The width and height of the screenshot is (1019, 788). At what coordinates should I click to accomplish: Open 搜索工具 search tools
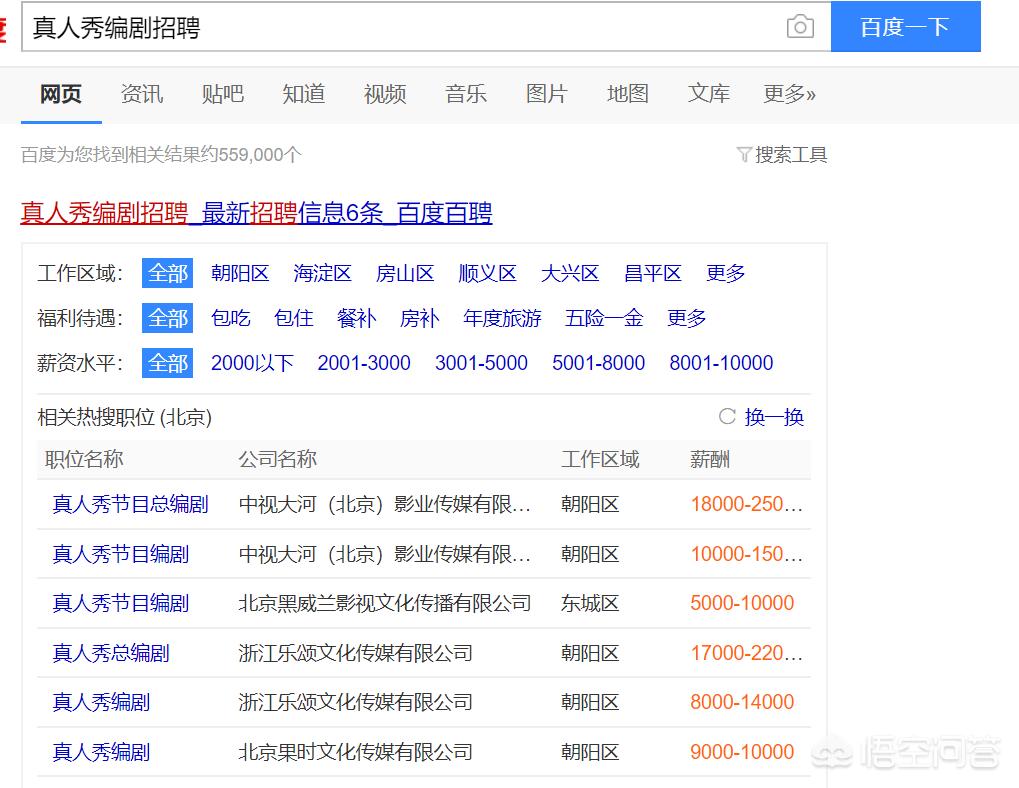click(x=791, y=155)
